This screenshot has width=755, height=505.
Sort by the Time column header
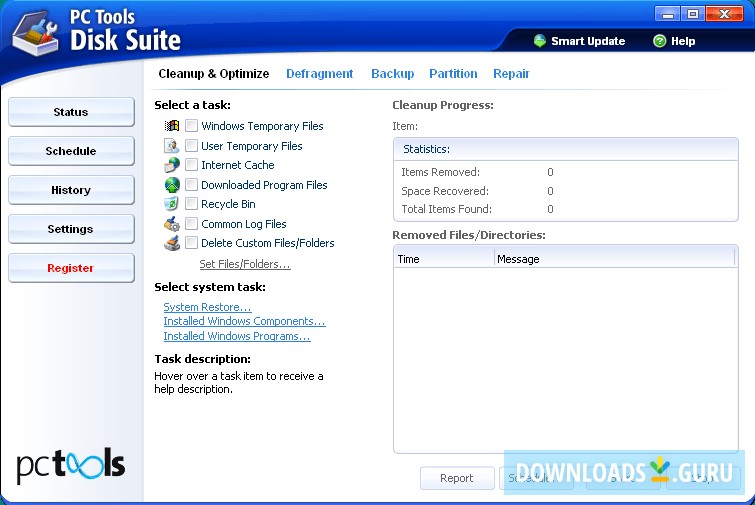click(444, 259)
